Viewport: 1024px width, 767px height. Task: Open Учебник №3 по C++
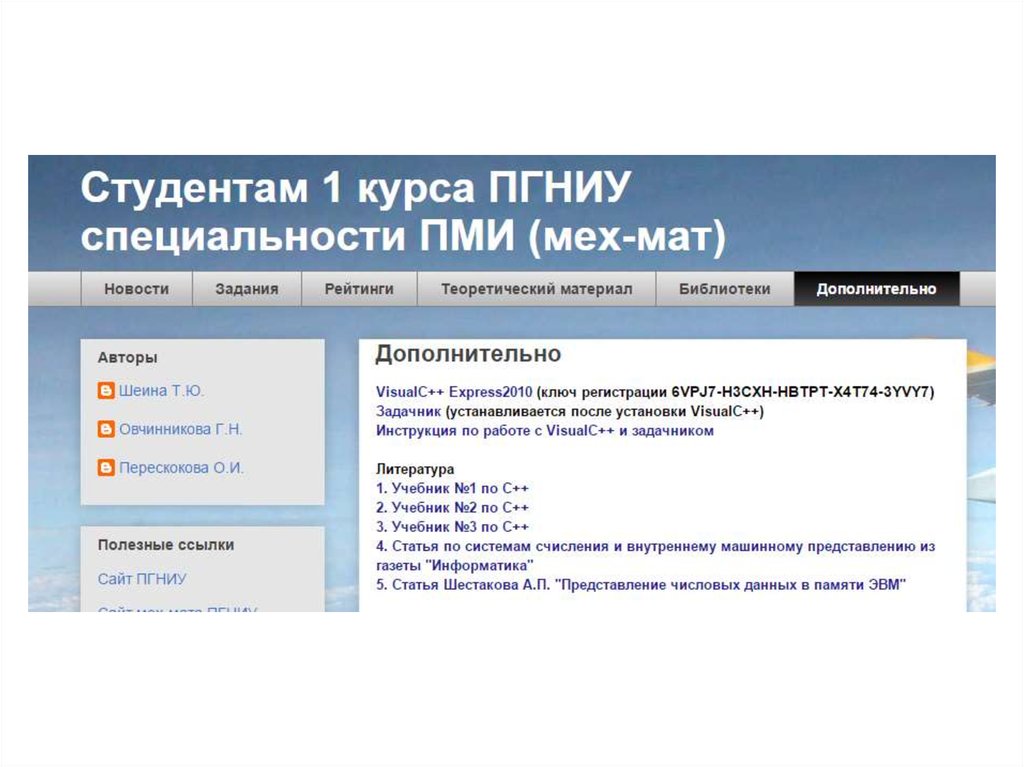click(x=452, y=527)
